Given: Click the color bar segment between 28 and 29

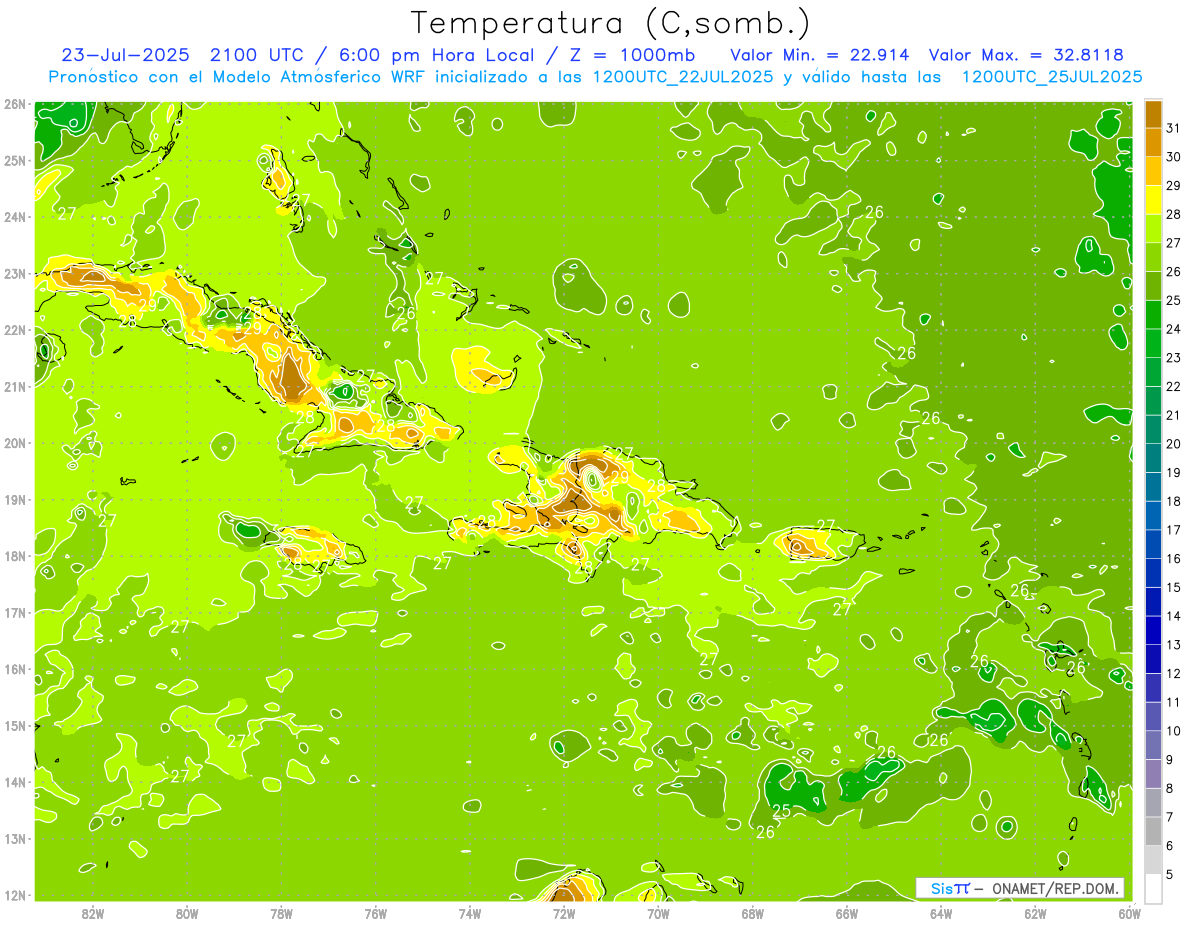Looking at the screenshot, I should tap(1153, 199).
